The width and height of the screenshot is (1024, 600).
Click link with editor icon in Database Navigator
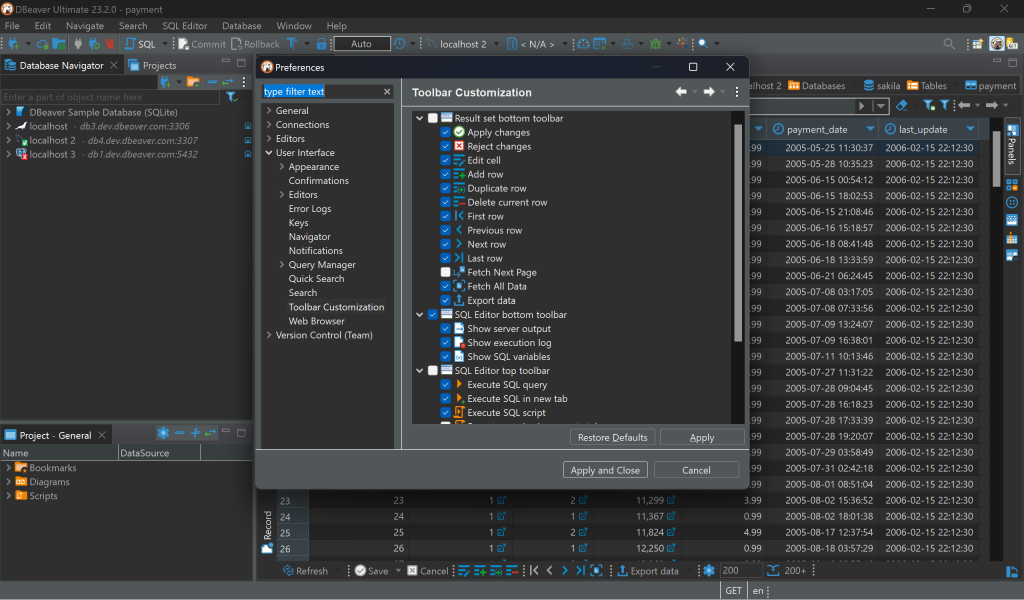tap(227, 82)
